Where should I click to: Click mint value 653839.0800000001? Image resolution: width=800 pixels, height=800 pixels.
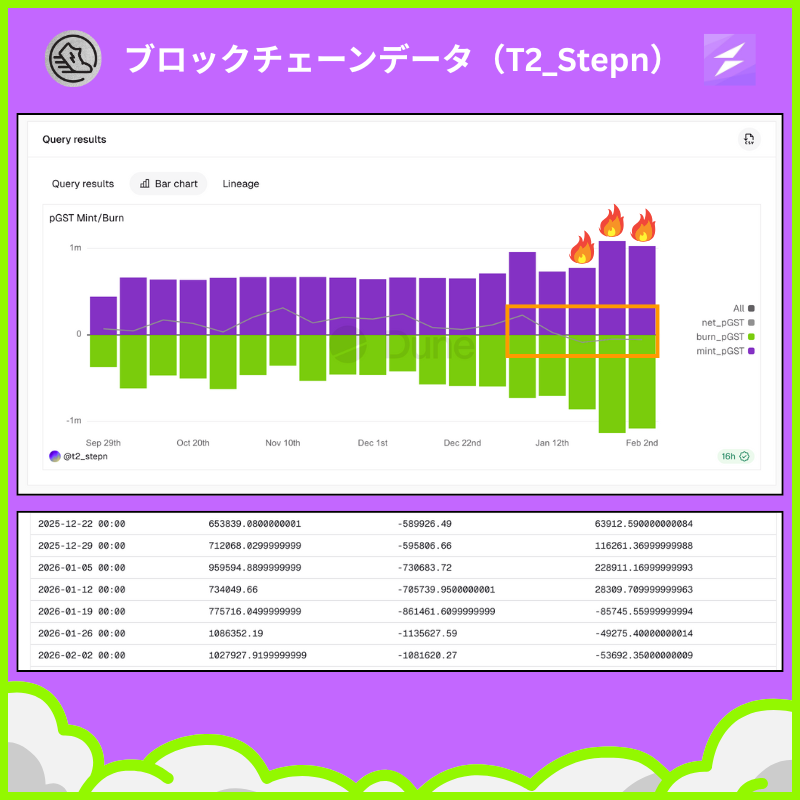pos(255,524)
